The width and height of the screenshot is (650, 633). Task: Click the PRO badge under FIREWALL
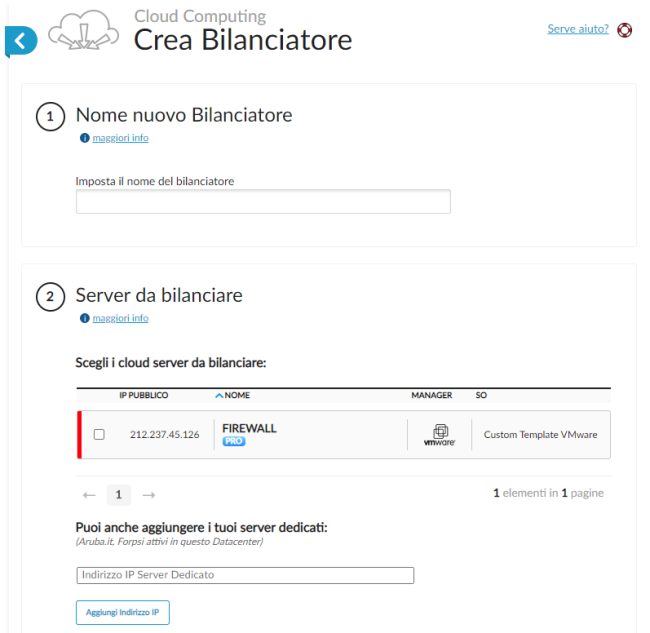coord(234,441)
